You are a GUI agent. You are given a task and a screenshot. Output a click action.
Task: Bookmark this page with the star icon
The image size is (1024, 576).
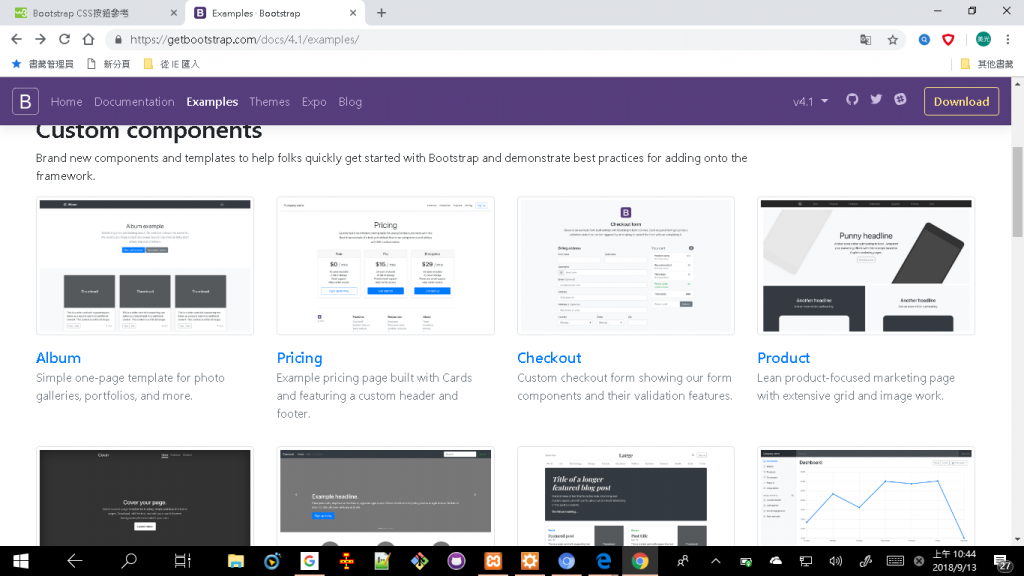pos(893,40)
